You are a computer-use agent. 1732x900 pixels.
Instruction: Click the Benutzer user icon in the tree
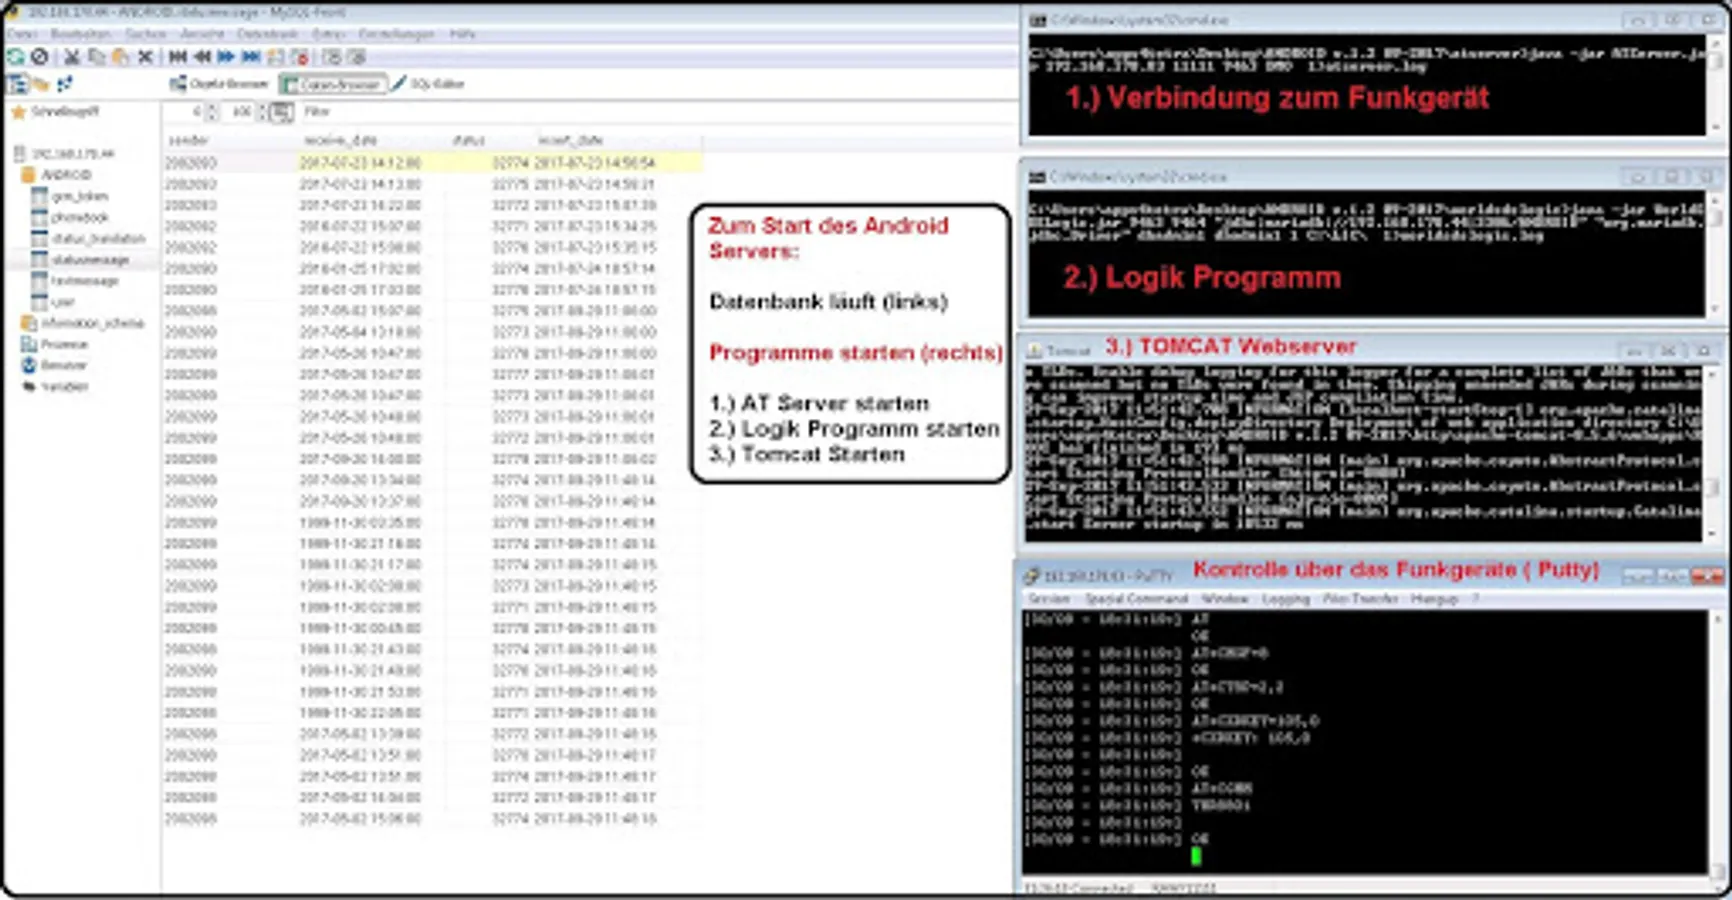(x=29, y=365)
